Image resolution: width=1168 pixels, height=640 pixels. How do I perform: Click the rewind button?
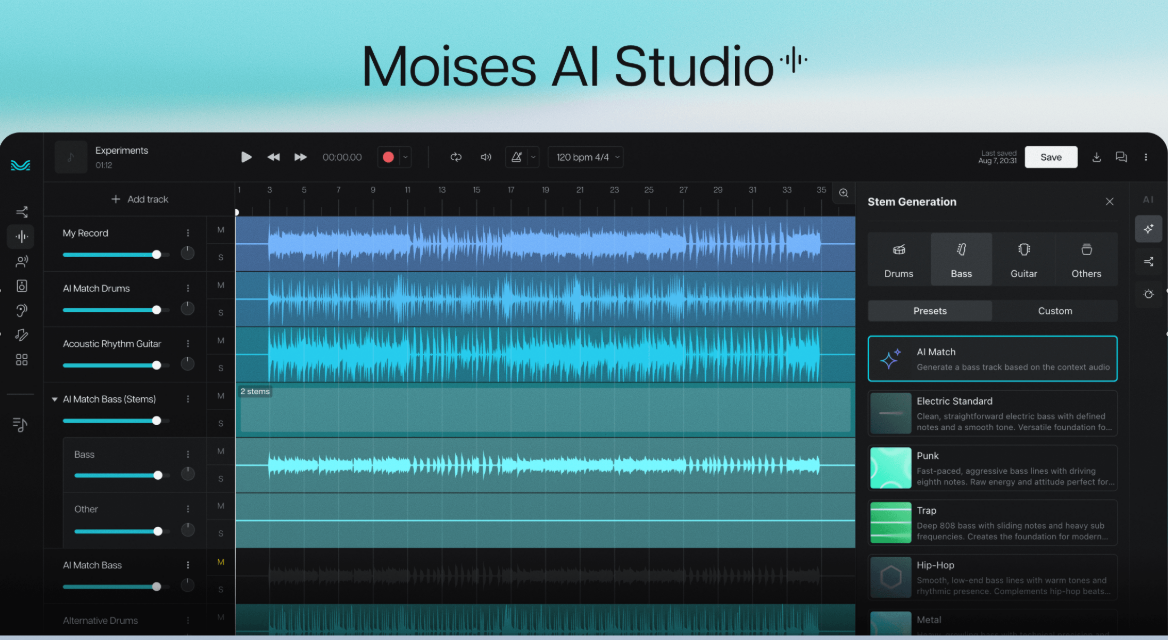point(273,157)
